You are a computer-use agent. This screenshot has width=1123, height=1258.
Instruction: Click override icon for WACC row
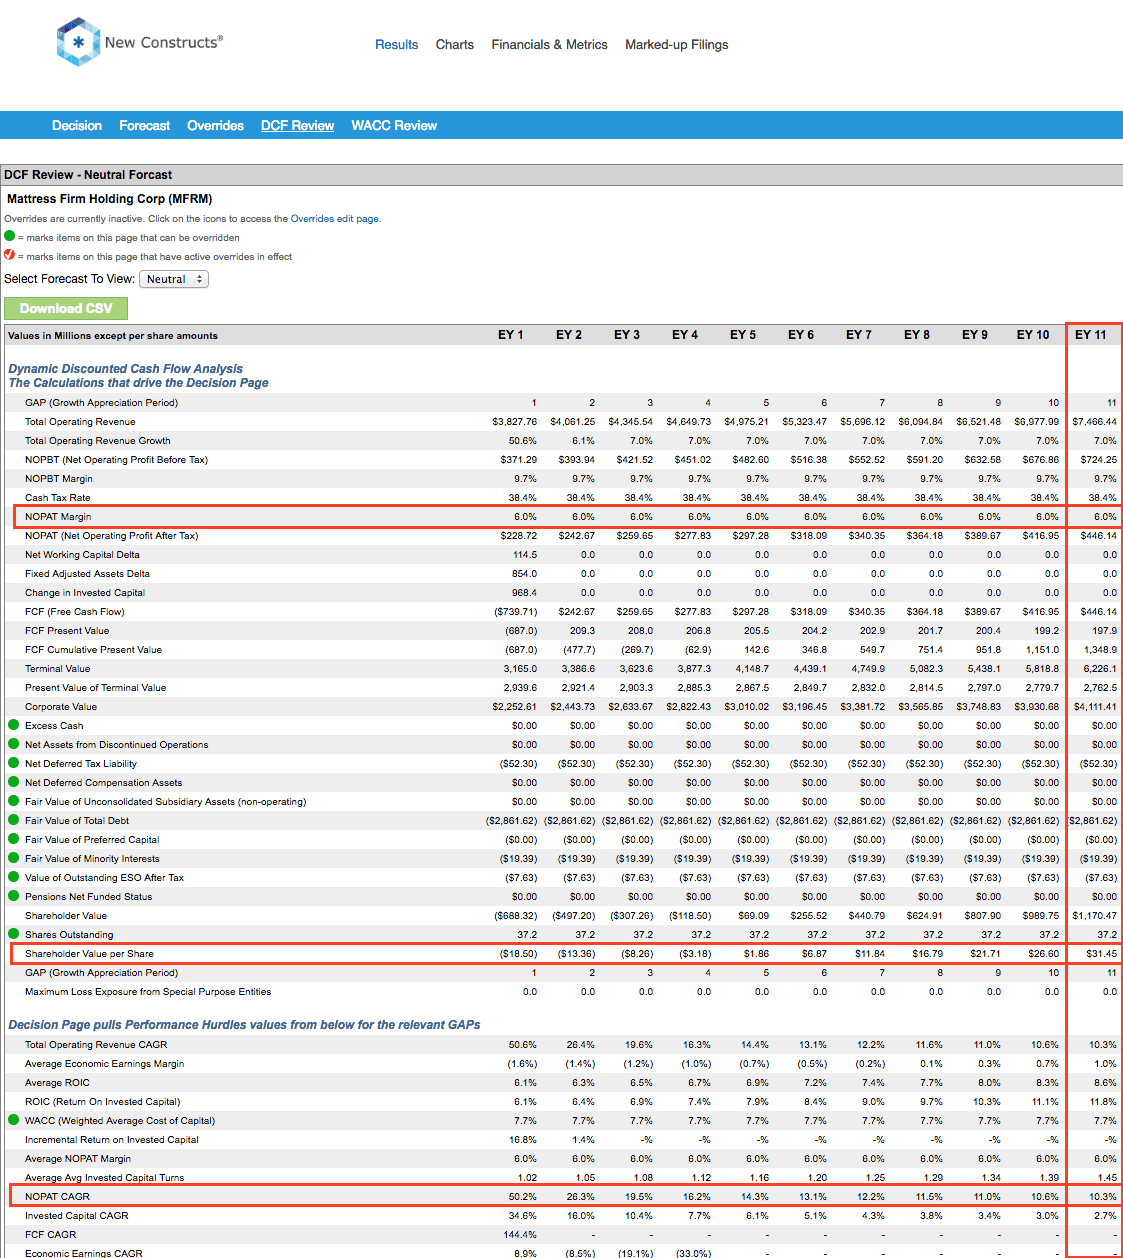tap(14, 1120)
